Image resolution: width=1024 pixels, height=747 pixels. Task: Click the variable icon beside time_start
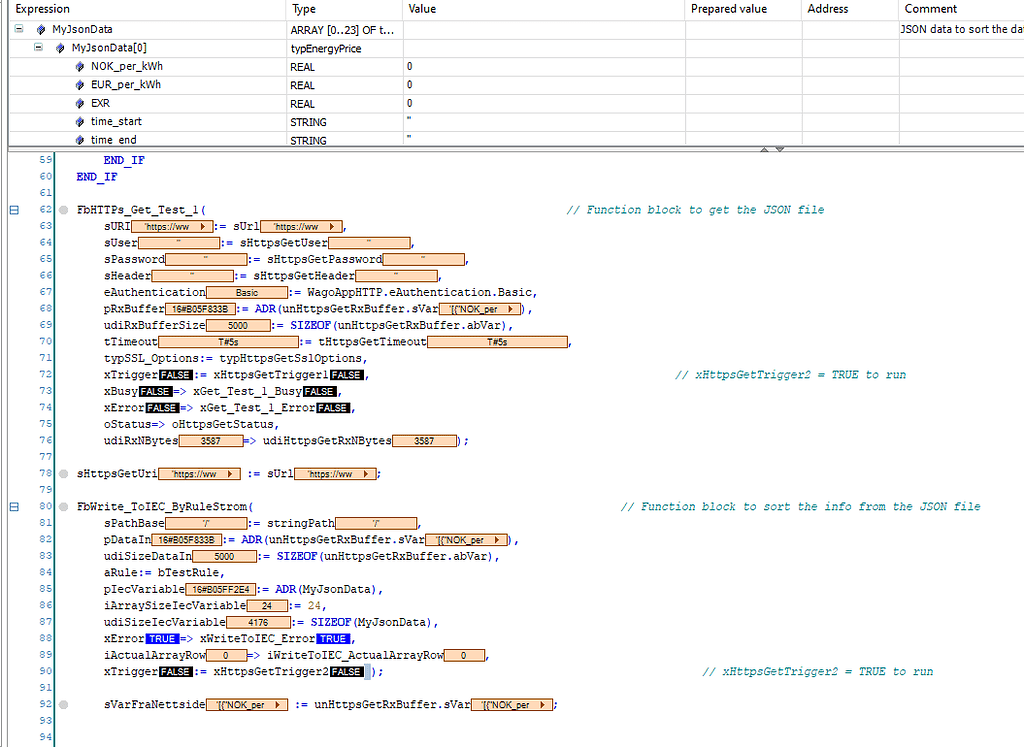(80, 122)
